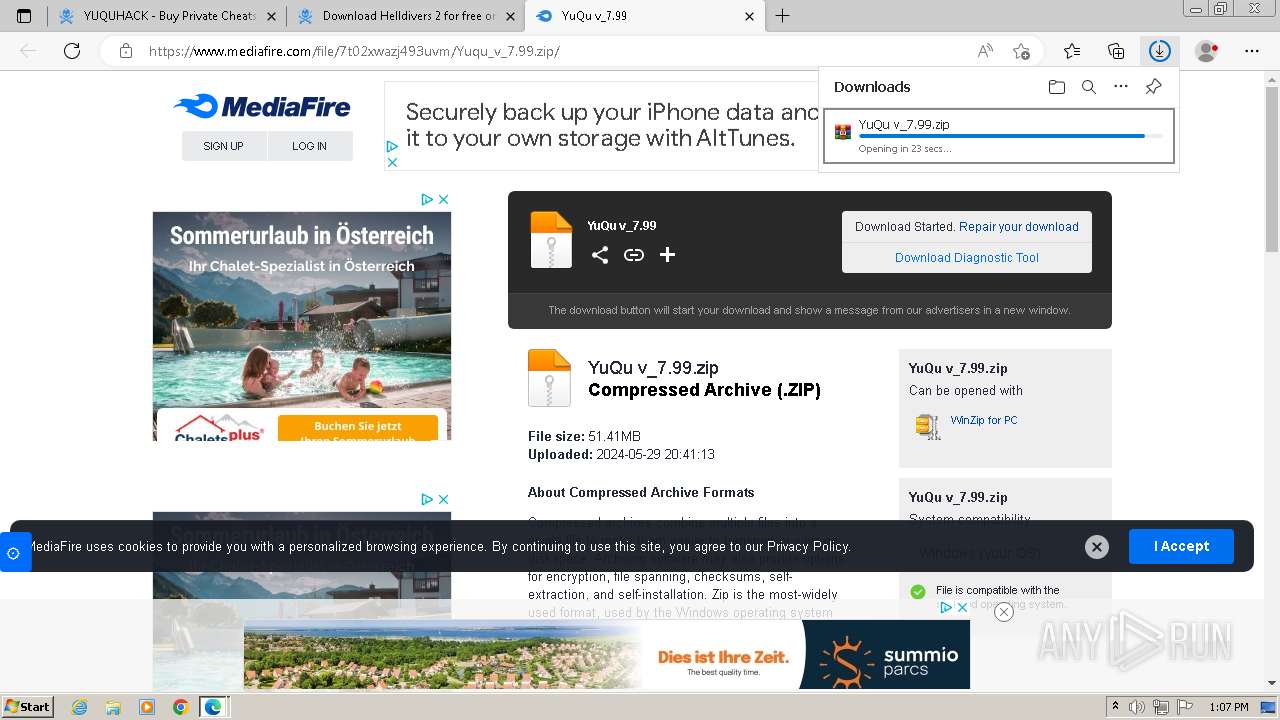Search downloads with the magnifier

(1089, 87)
